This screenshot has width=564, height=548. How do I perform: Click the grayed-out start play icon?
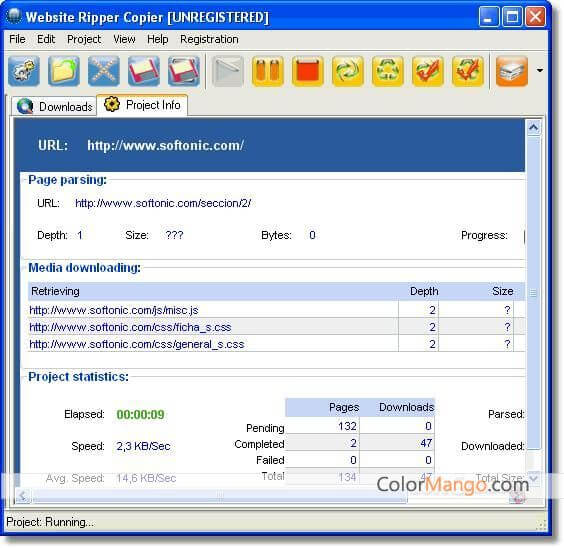pos(228,71)
